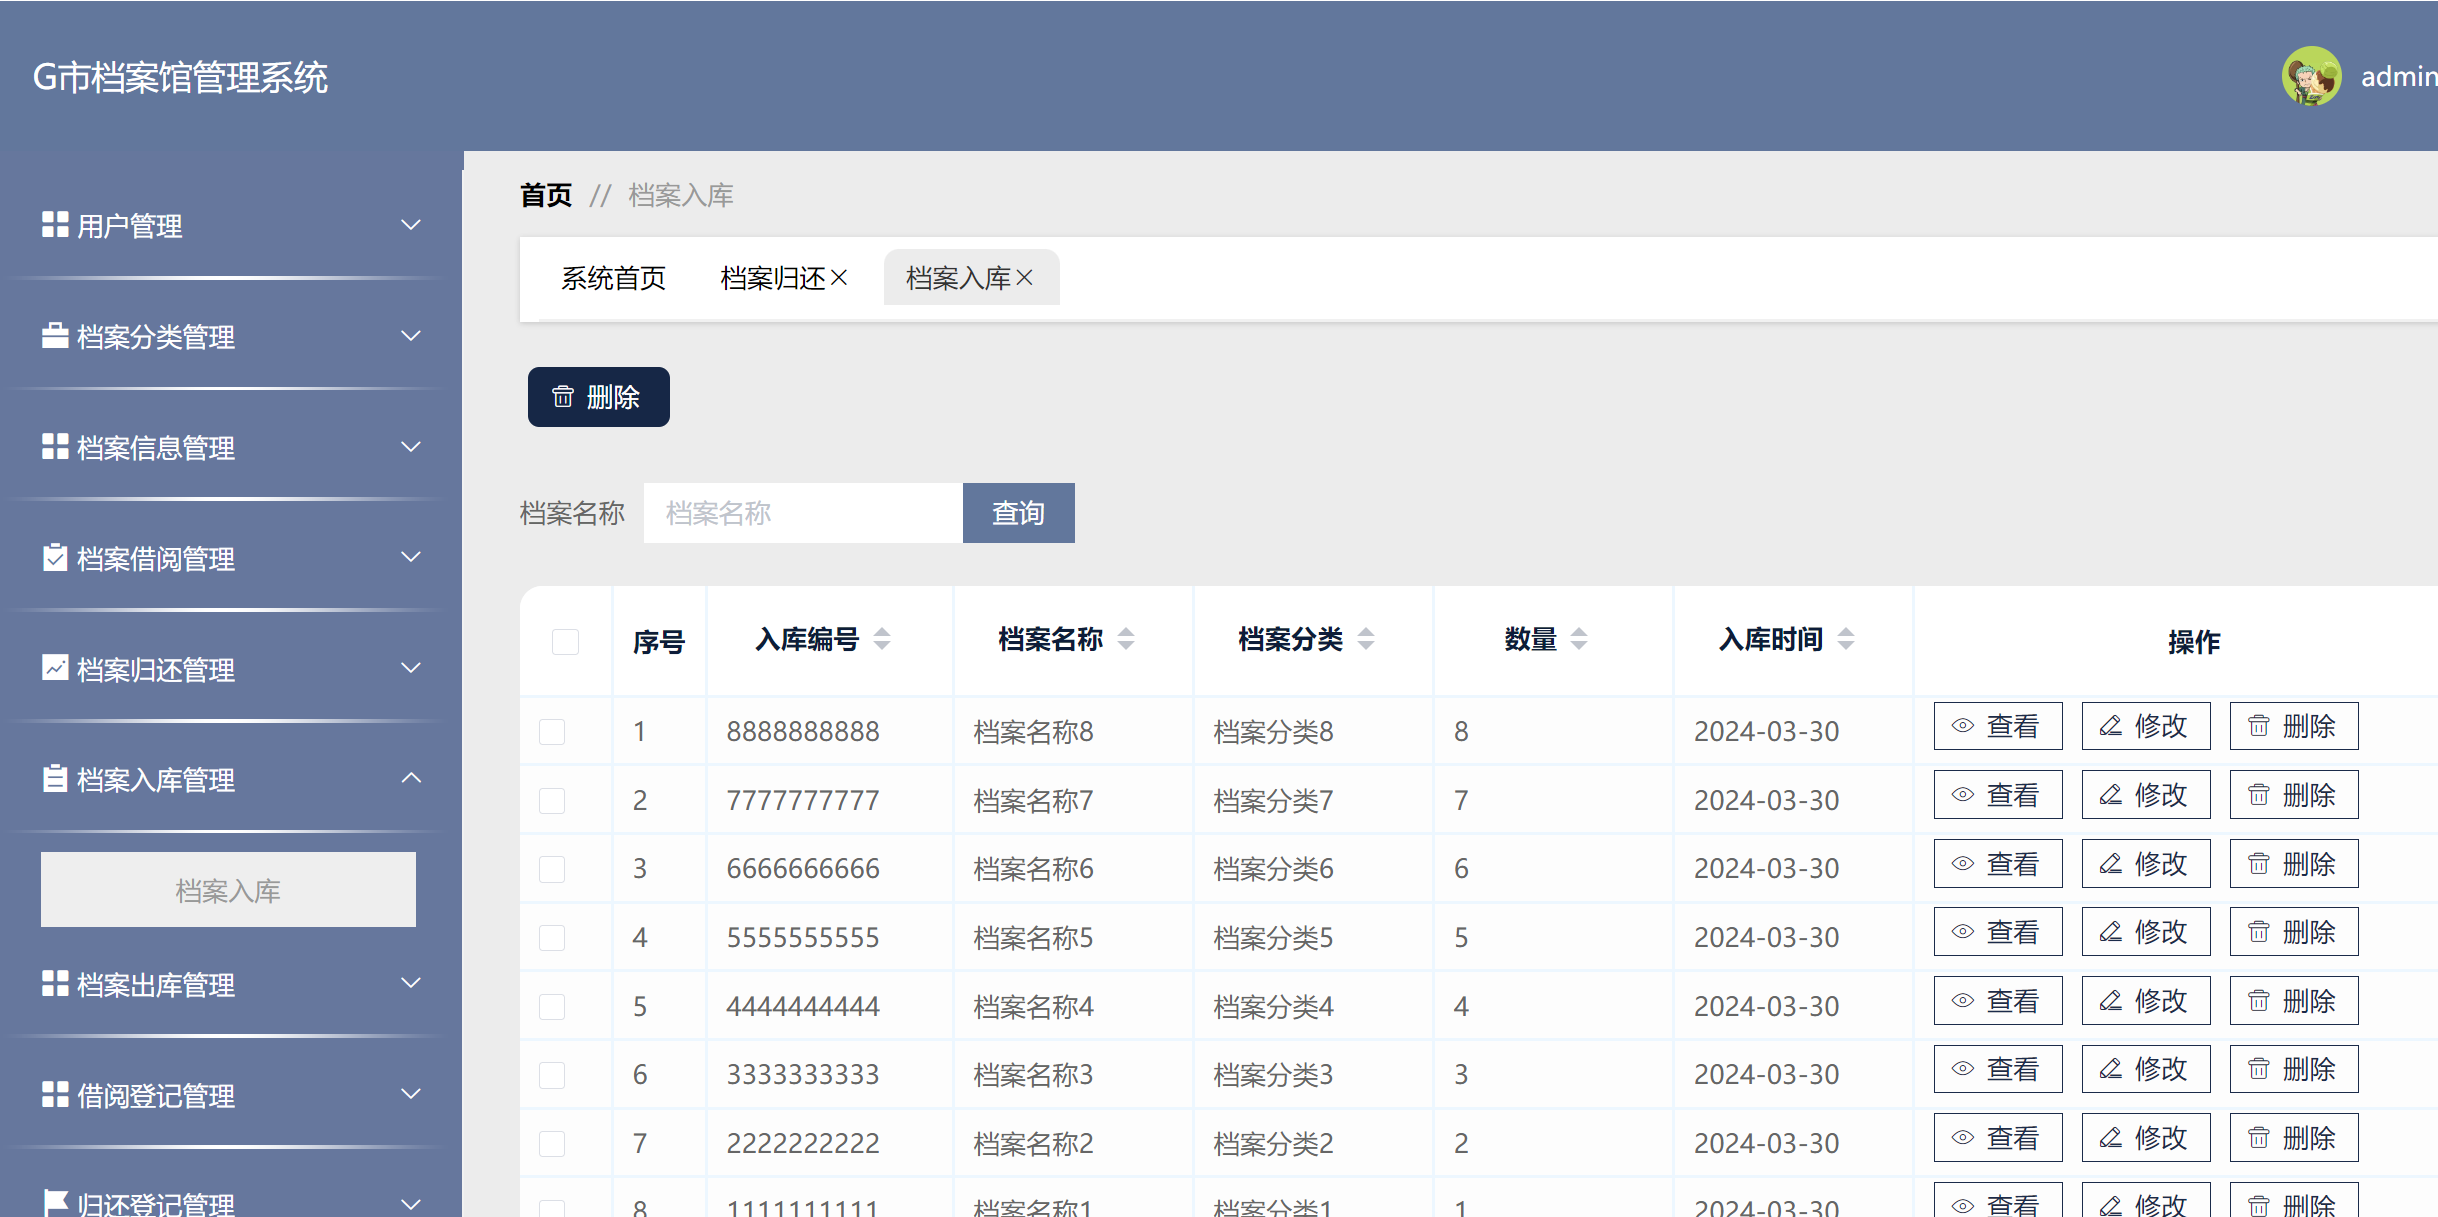The image size is (2438, 1217).
Task: Click the 查询 search button
Action: point(1018,512)
